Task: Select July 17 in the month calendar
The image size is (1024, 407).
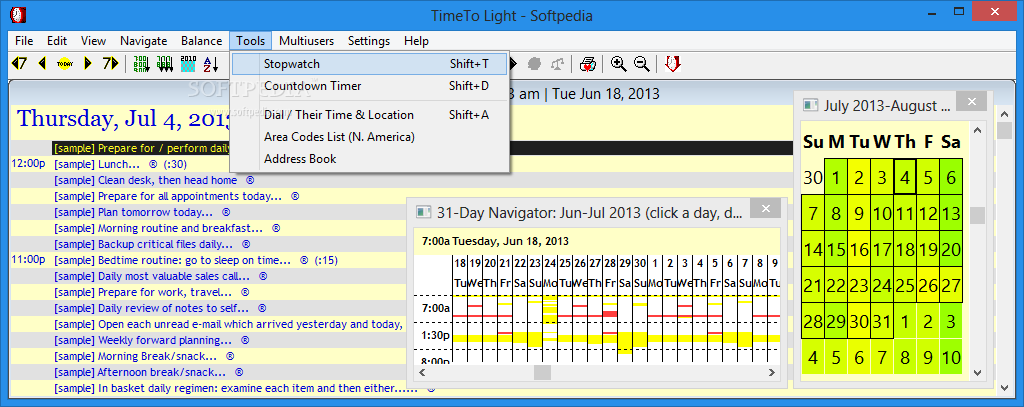Action: tap(882, 249)
